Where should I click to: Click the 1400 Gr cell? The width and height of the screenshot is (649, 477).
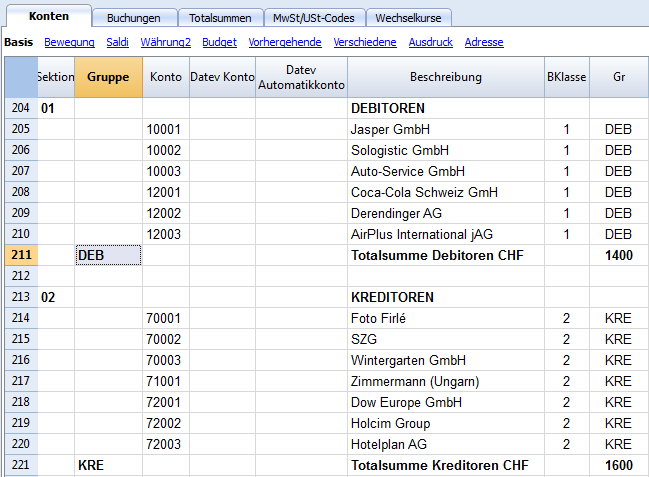tap(619, 255)
